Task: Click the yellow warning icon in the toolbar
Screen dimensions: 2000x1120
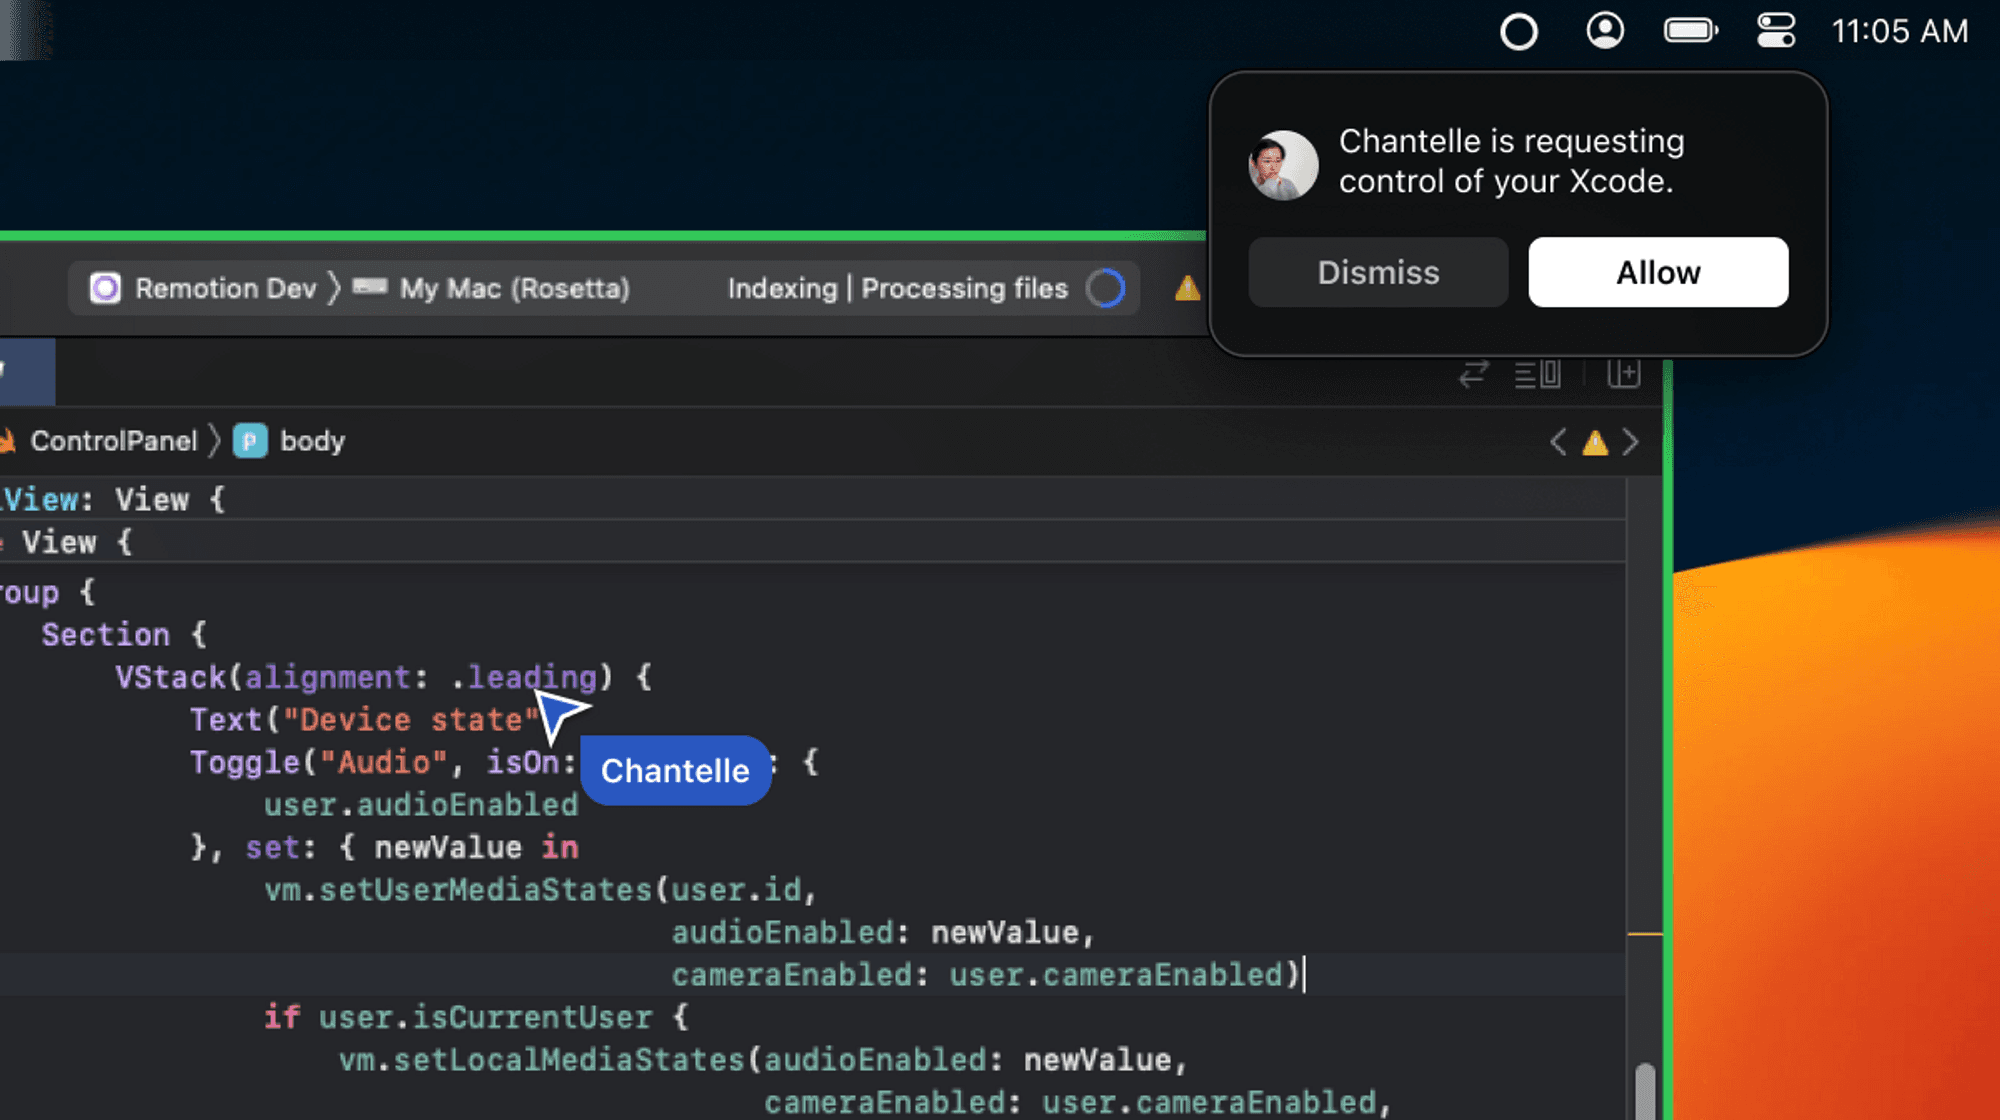Action: [1187, 289]
